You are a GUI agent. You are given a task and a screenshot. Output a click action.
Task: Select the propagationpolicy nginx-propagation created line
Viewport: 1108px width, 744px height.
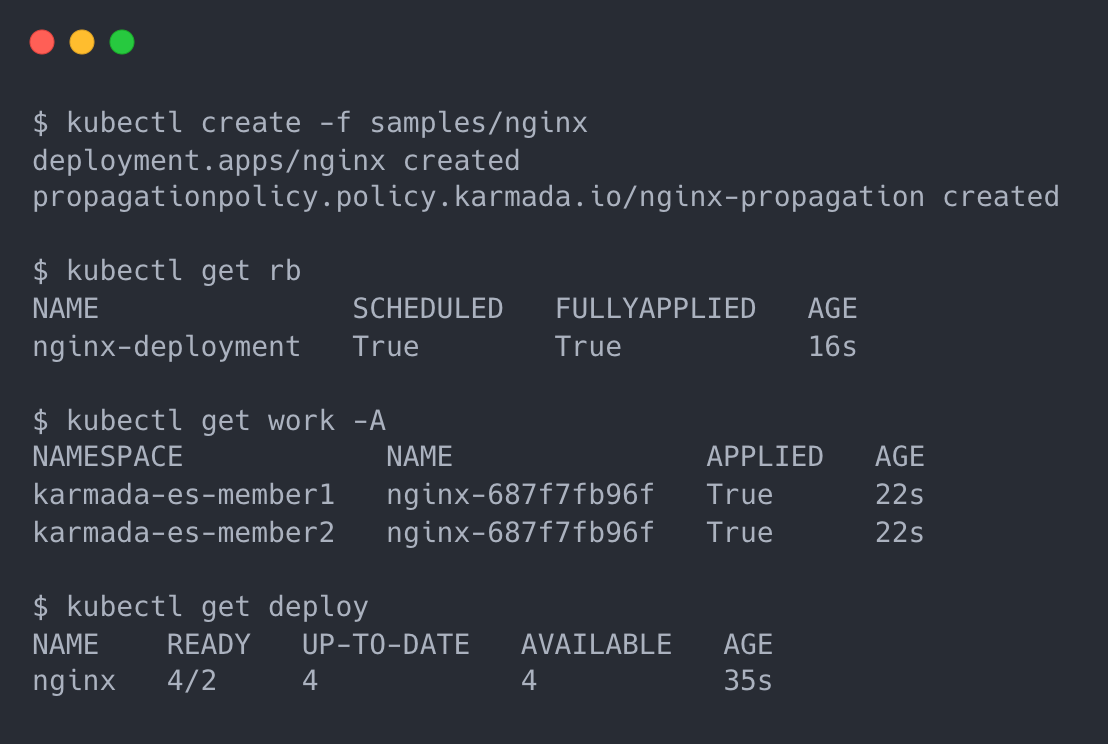[x=545, y=197]
